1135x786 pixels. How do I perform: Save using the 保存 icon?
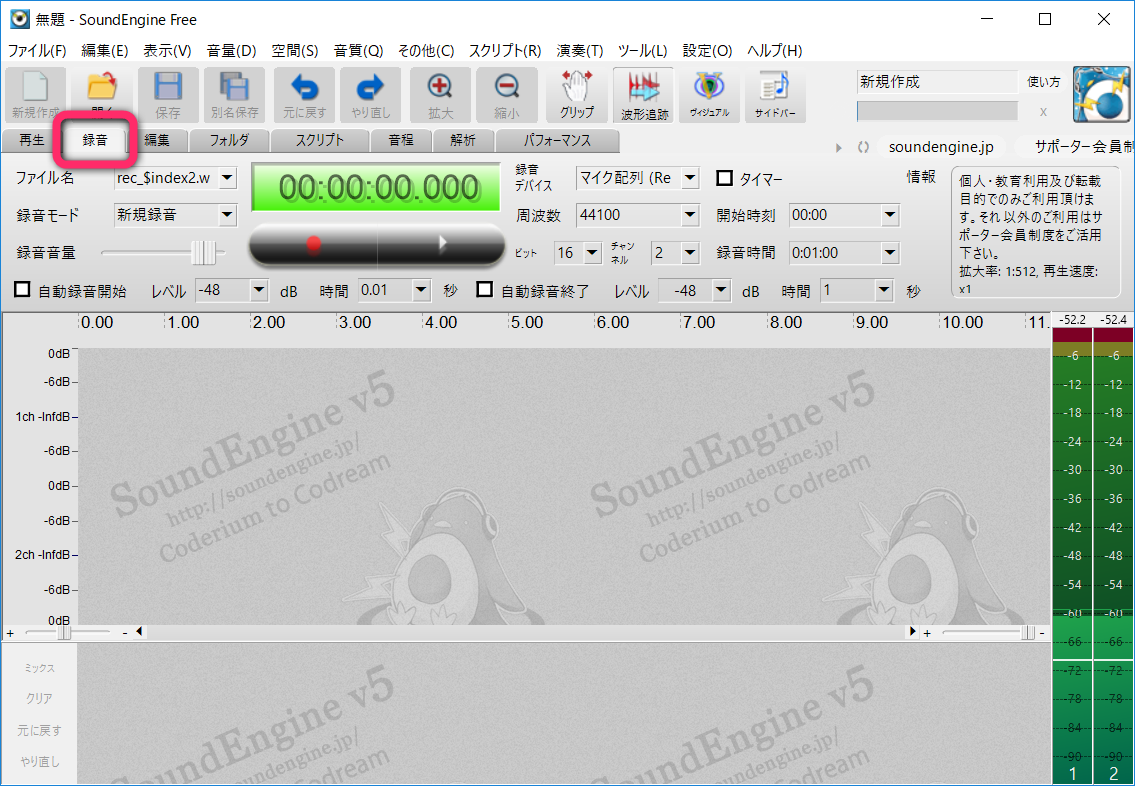tap(168, 94)
